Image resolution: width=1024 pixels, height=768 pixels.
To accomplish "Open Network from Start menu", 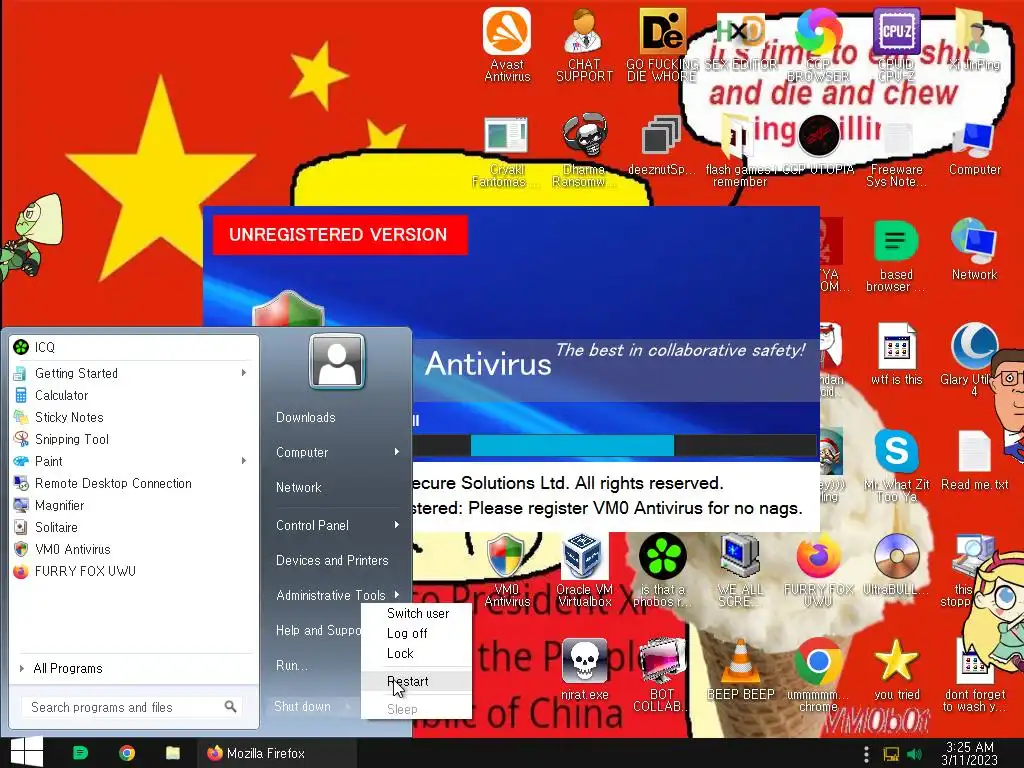I will [x=298, y=487].
